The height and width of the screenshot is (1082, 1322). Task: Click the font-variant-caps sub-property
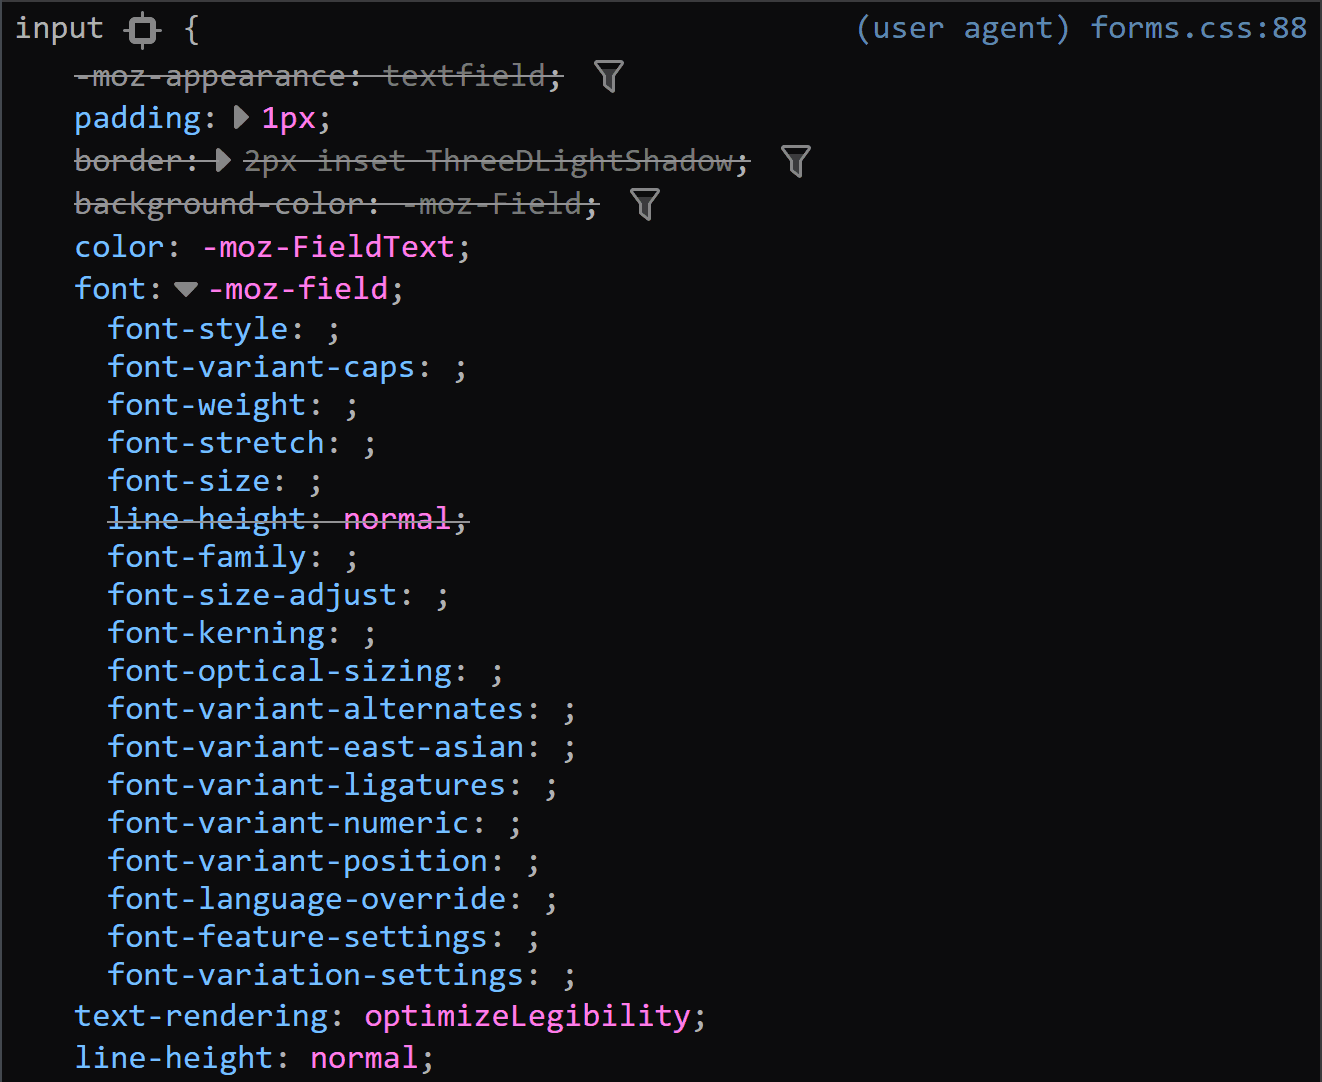pos(262,366)
